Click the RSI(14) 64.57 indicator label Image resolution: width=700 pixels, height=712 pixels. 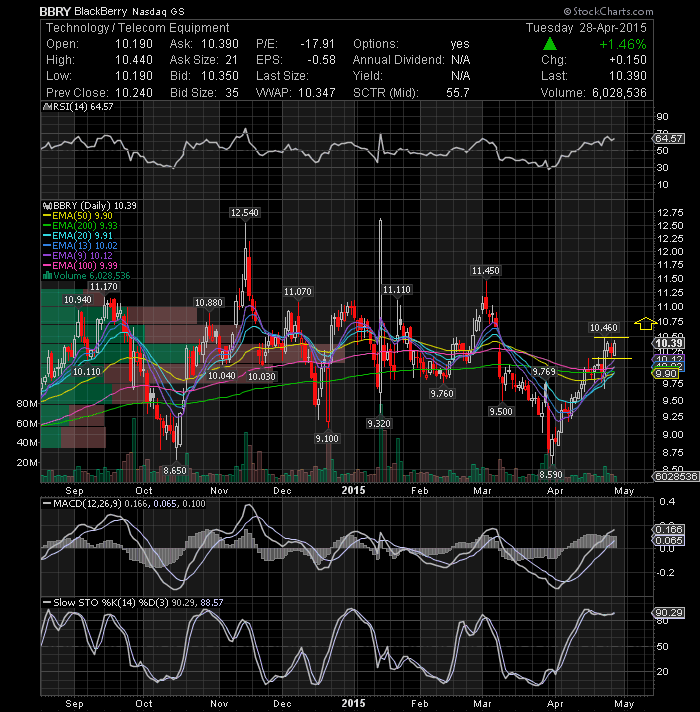click(x=83, y=107)
